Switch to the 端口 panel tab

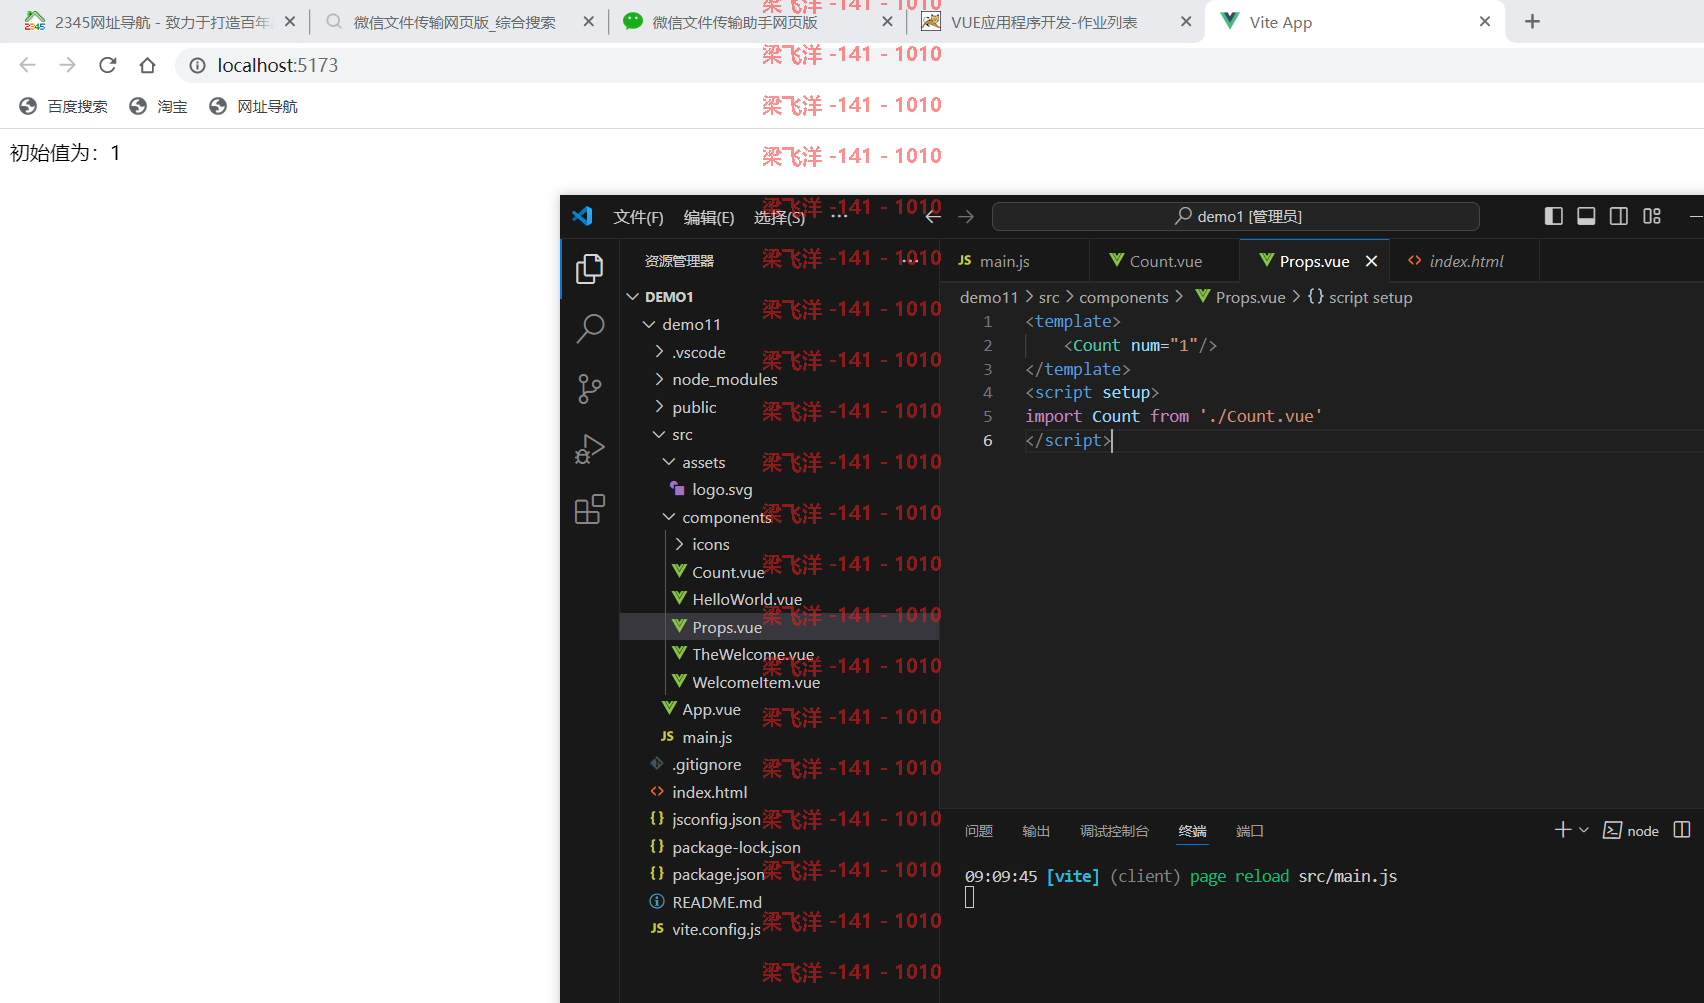coord(1250,831)
